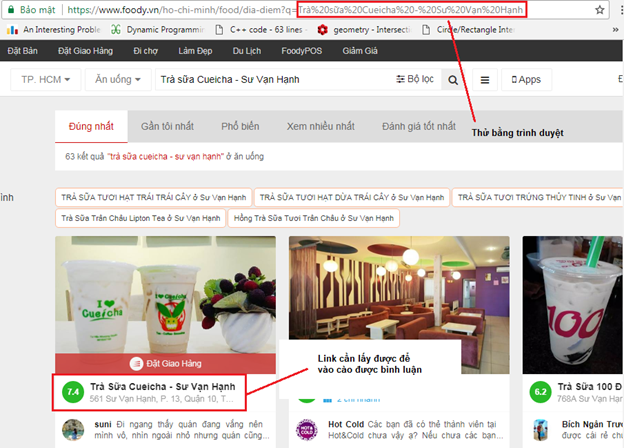Expand the TP. HCM city dropdown

pos(46,80)
